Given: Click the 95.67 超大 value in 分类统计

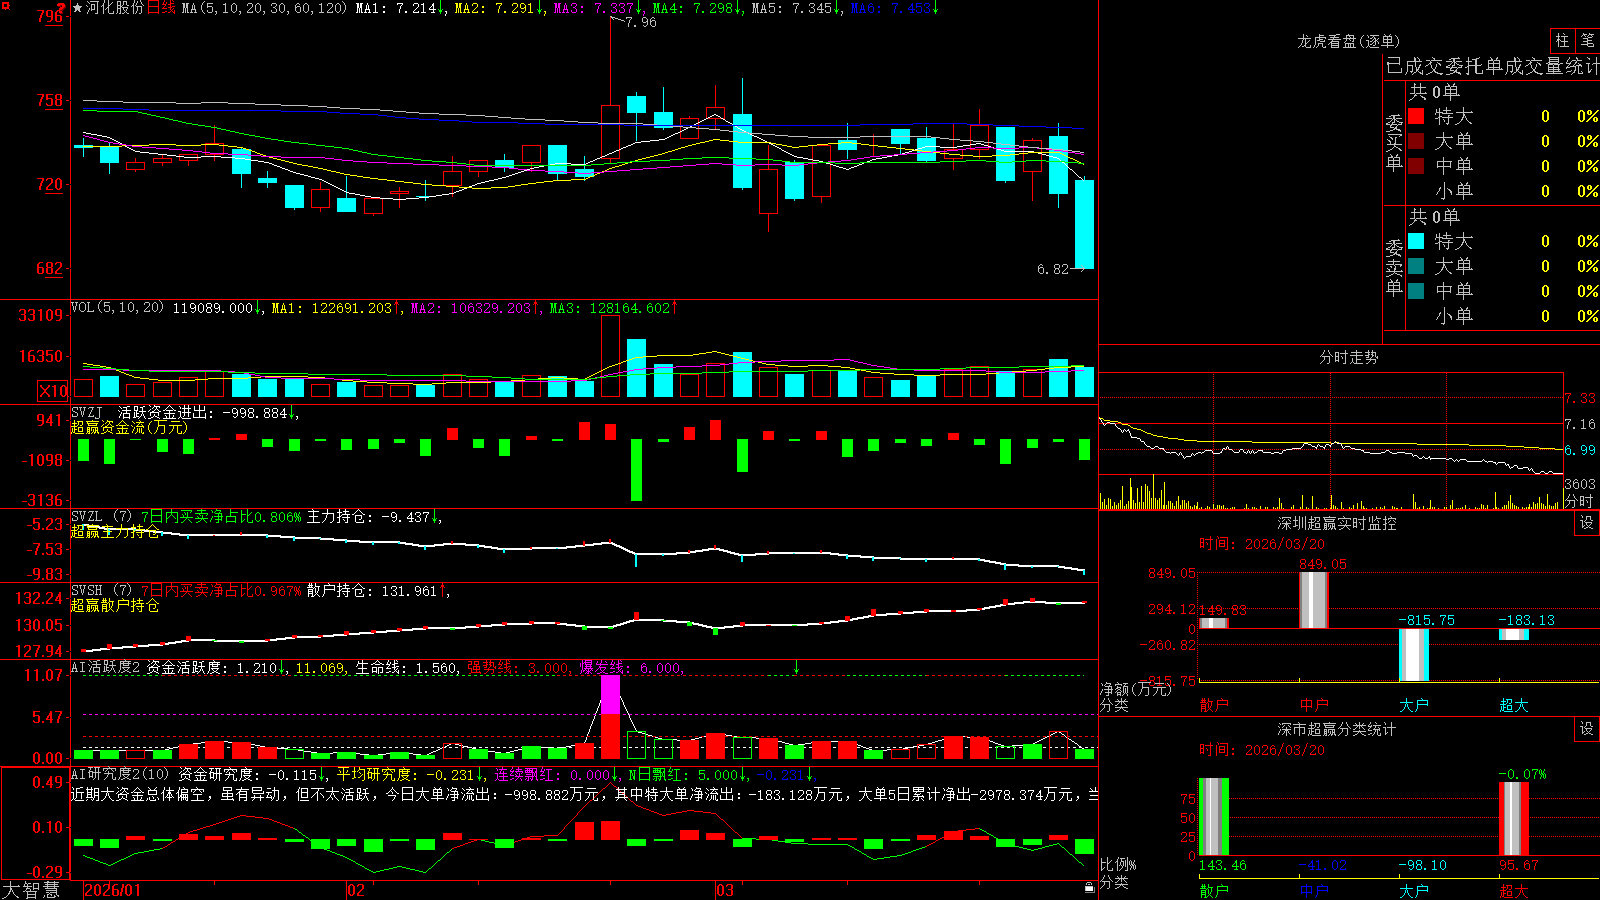Looking at the screenshot, I should pyautogui.click(x=1518, y=865).
